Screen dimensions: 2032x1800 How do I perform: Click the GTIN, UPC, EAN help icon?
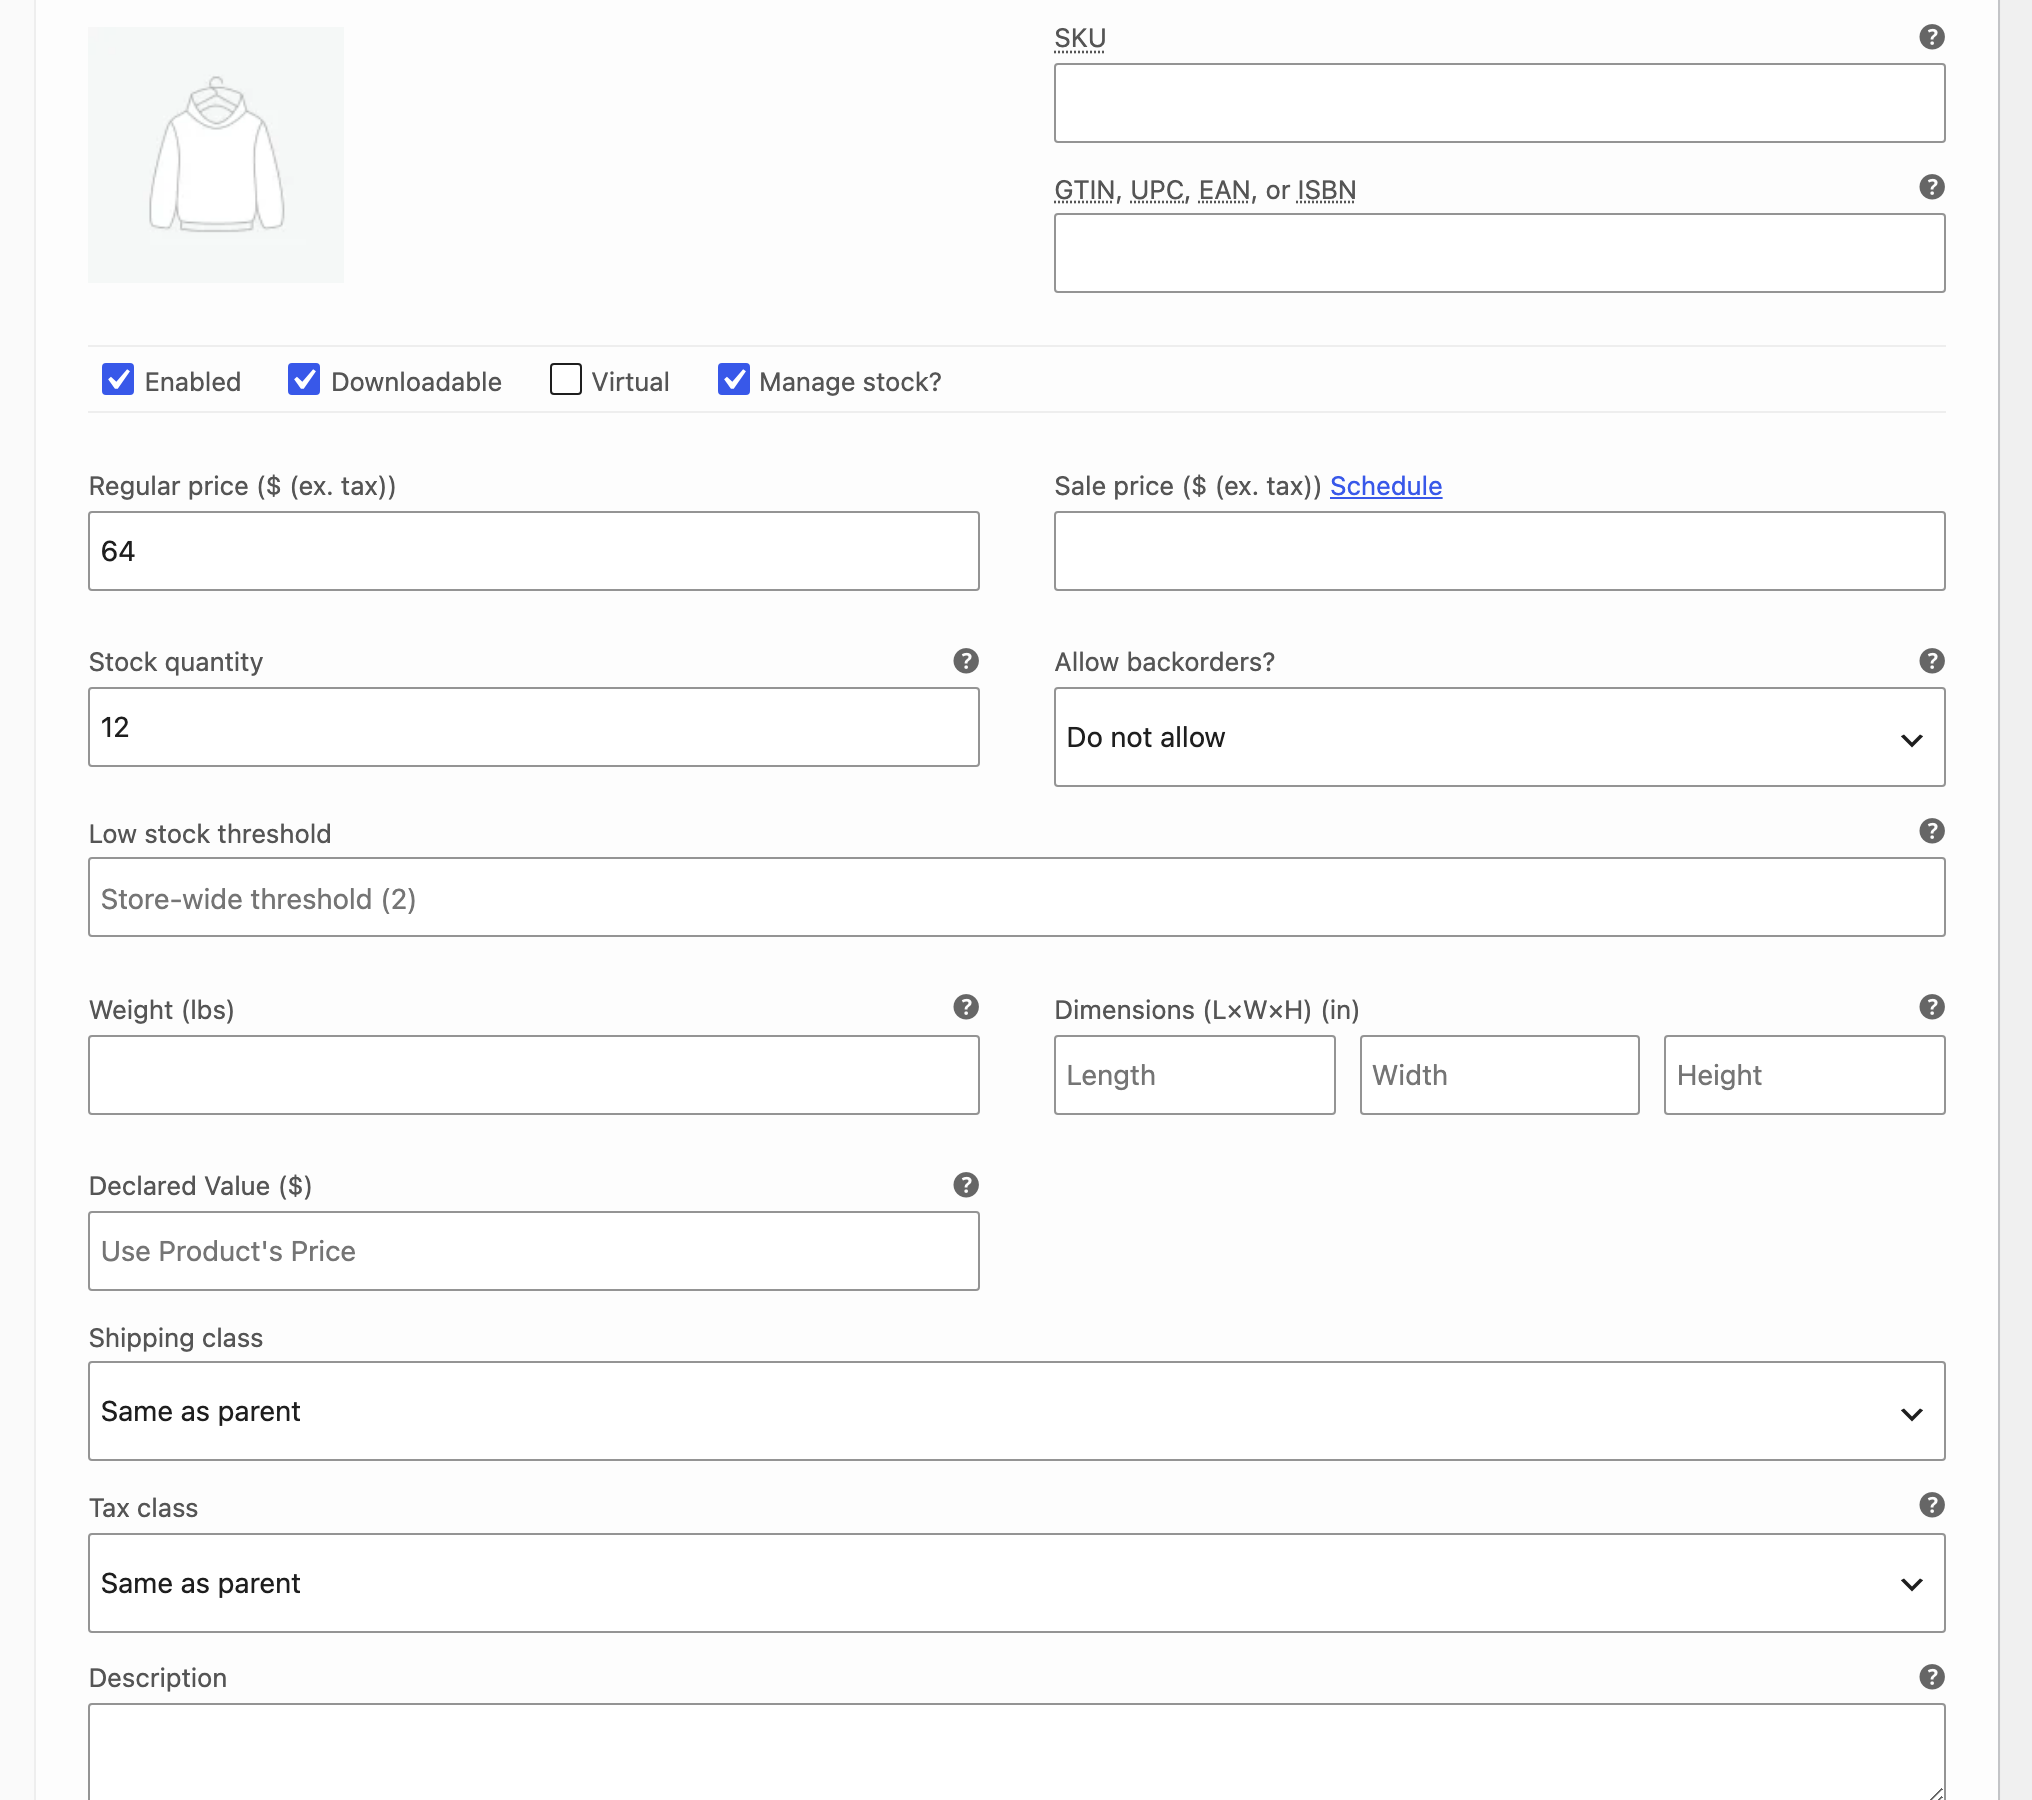(x=1931, y=187)
